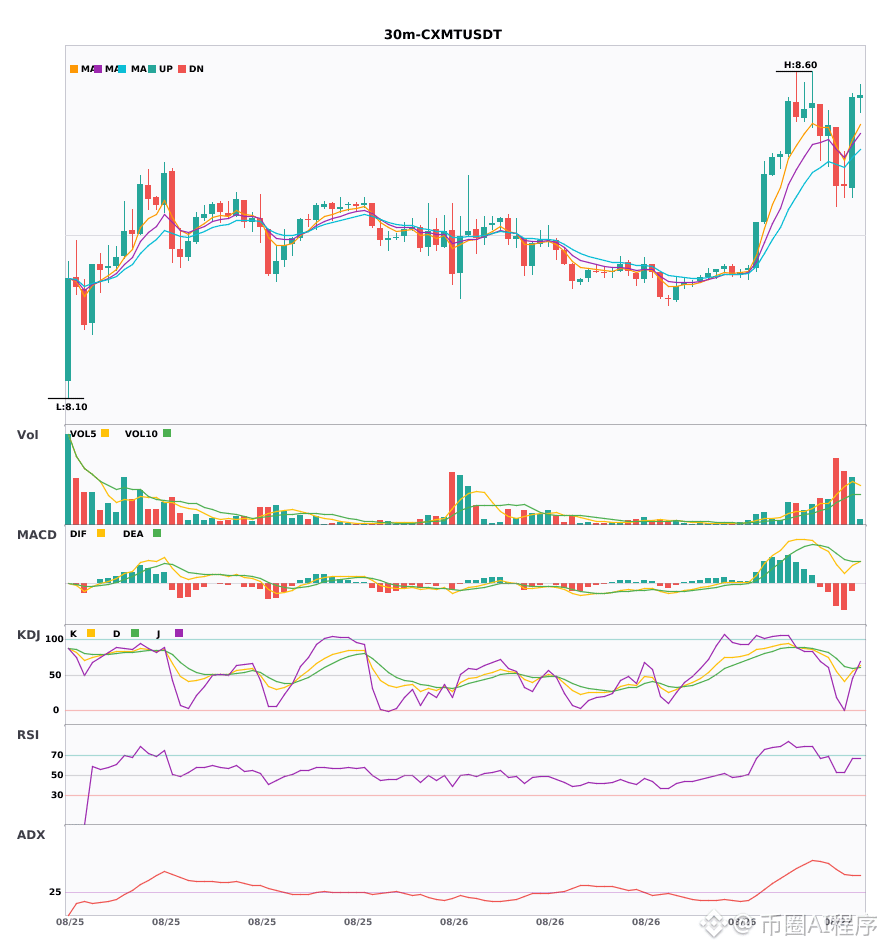
Task: Select the KDJ panel label
Action: point(28,634)
